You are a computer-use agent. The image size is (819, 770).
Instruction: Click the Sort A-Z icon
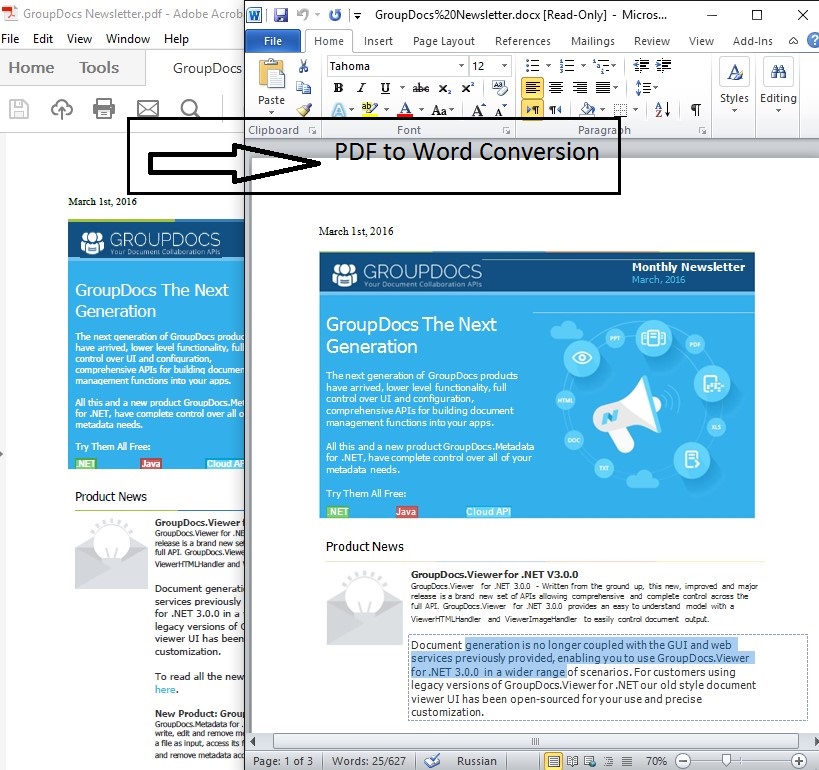tap(662, 109)
